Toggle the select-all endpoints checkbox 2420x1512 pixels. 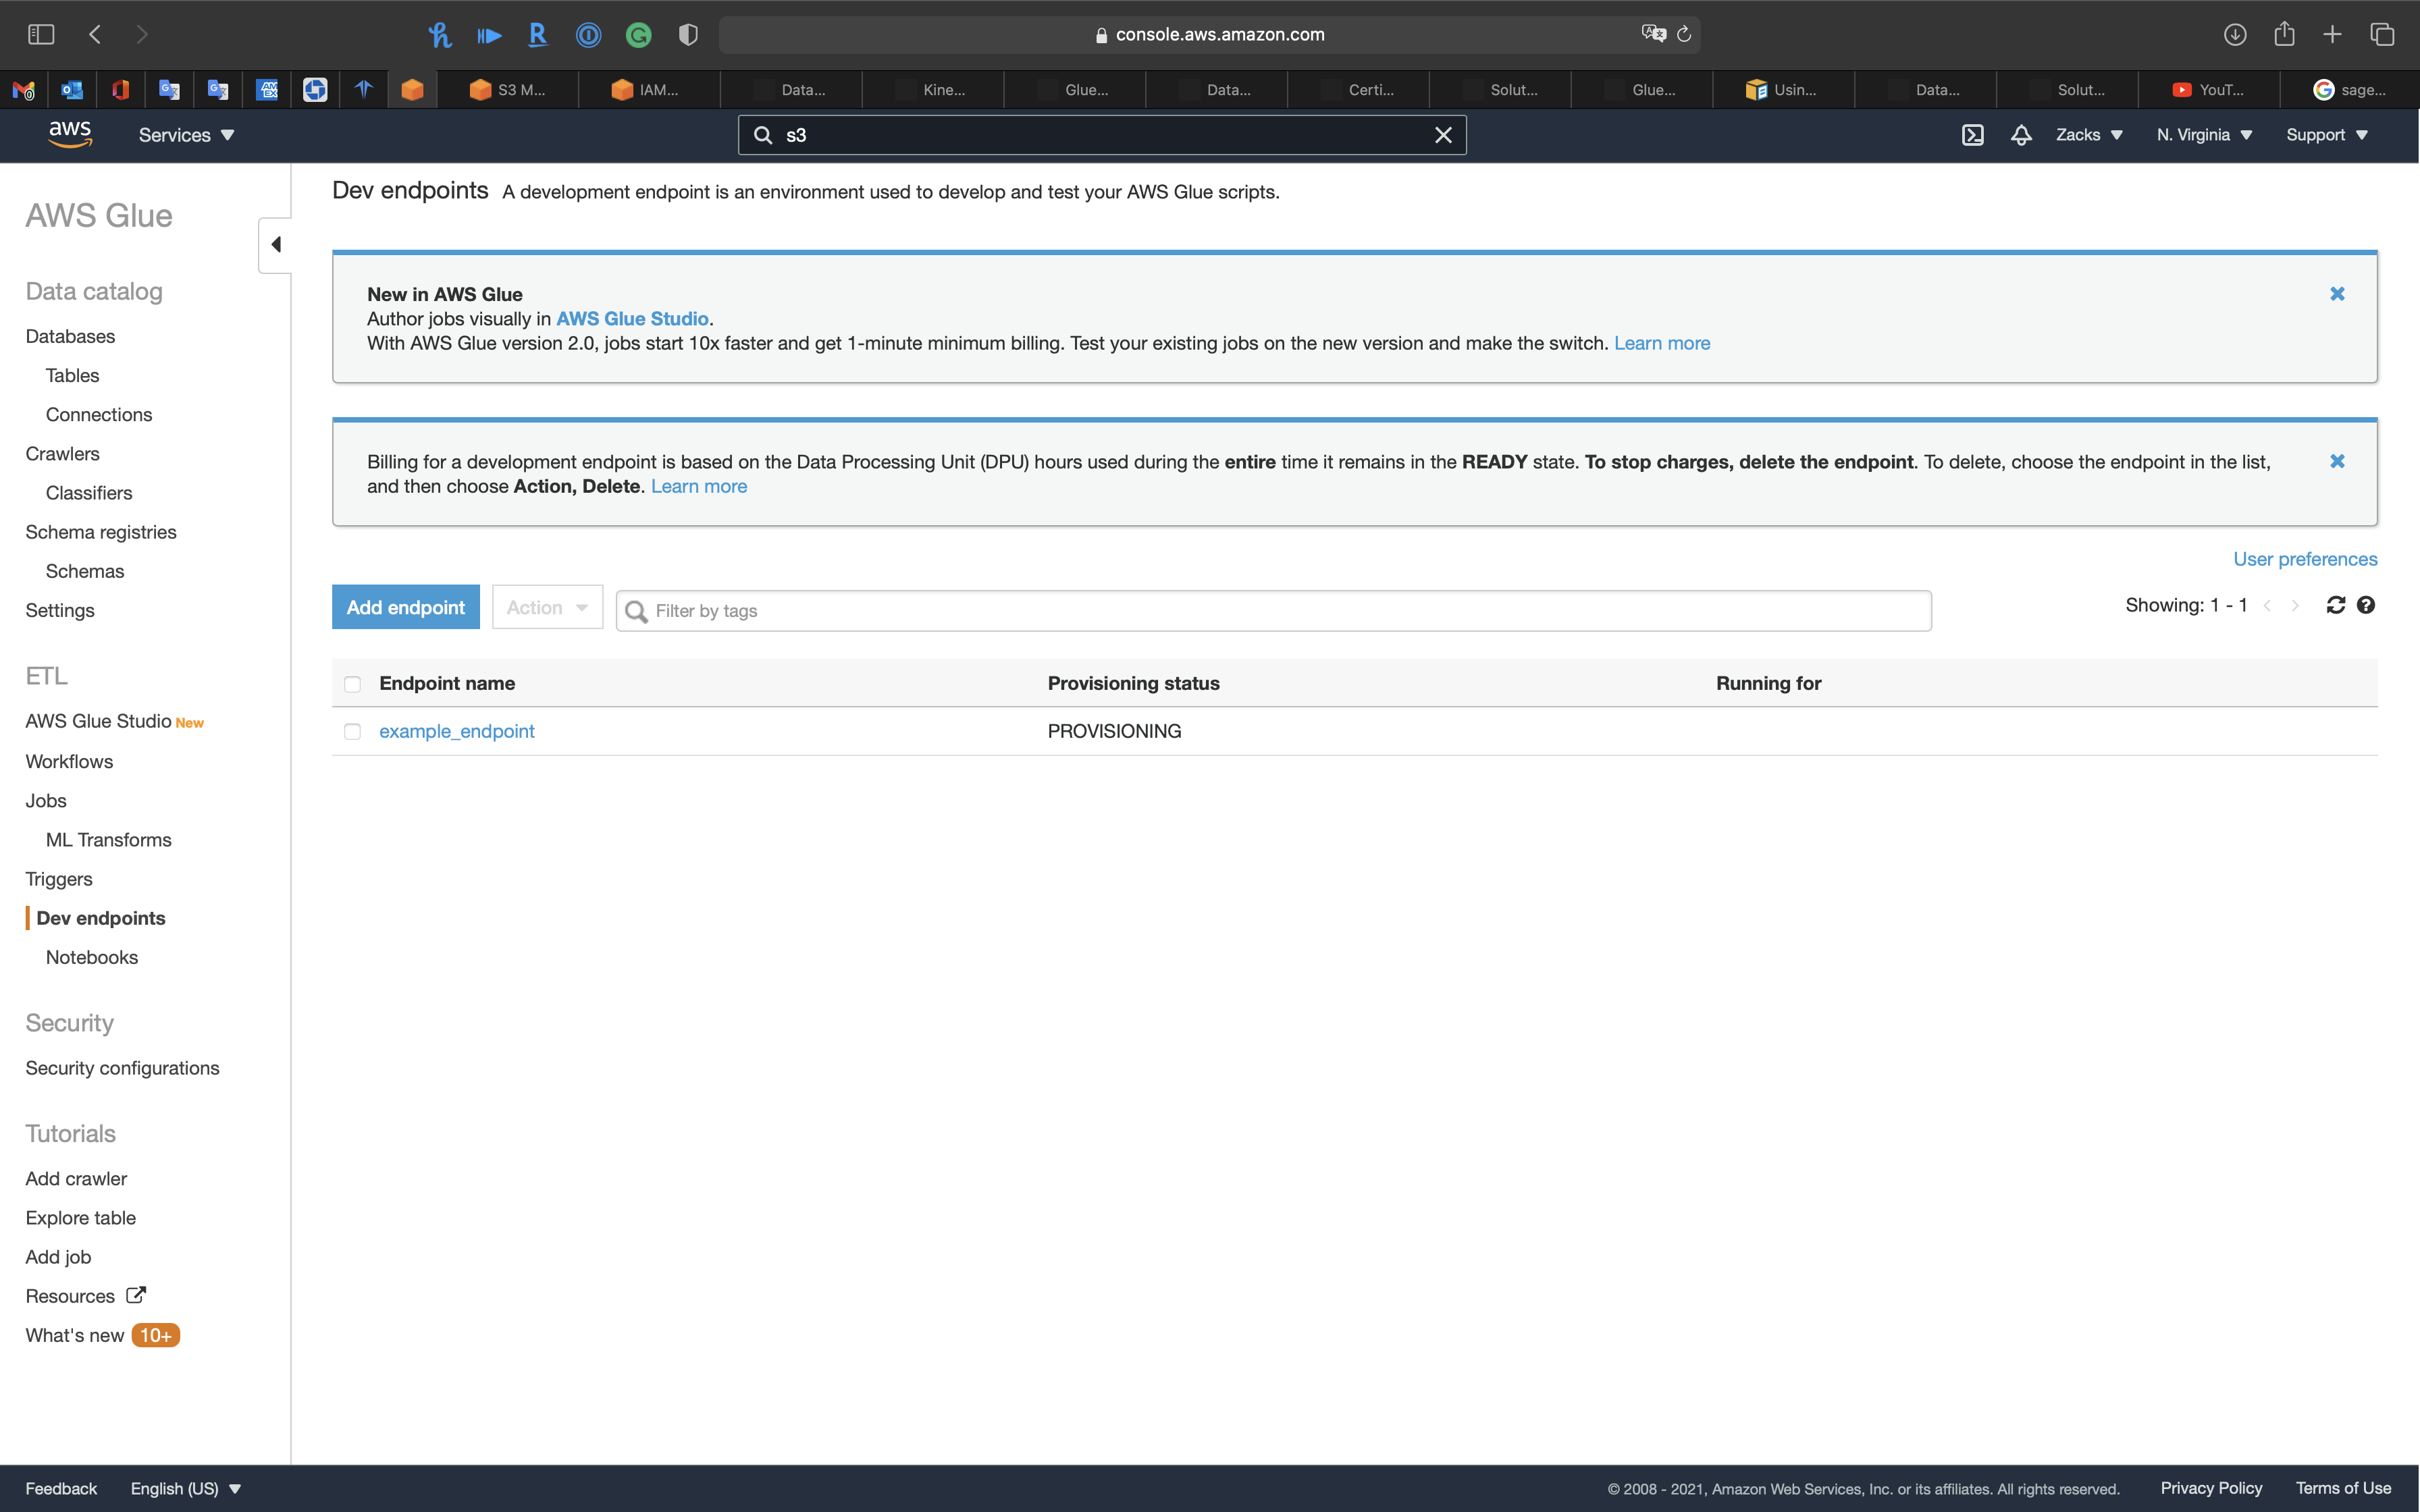point(352,684)
